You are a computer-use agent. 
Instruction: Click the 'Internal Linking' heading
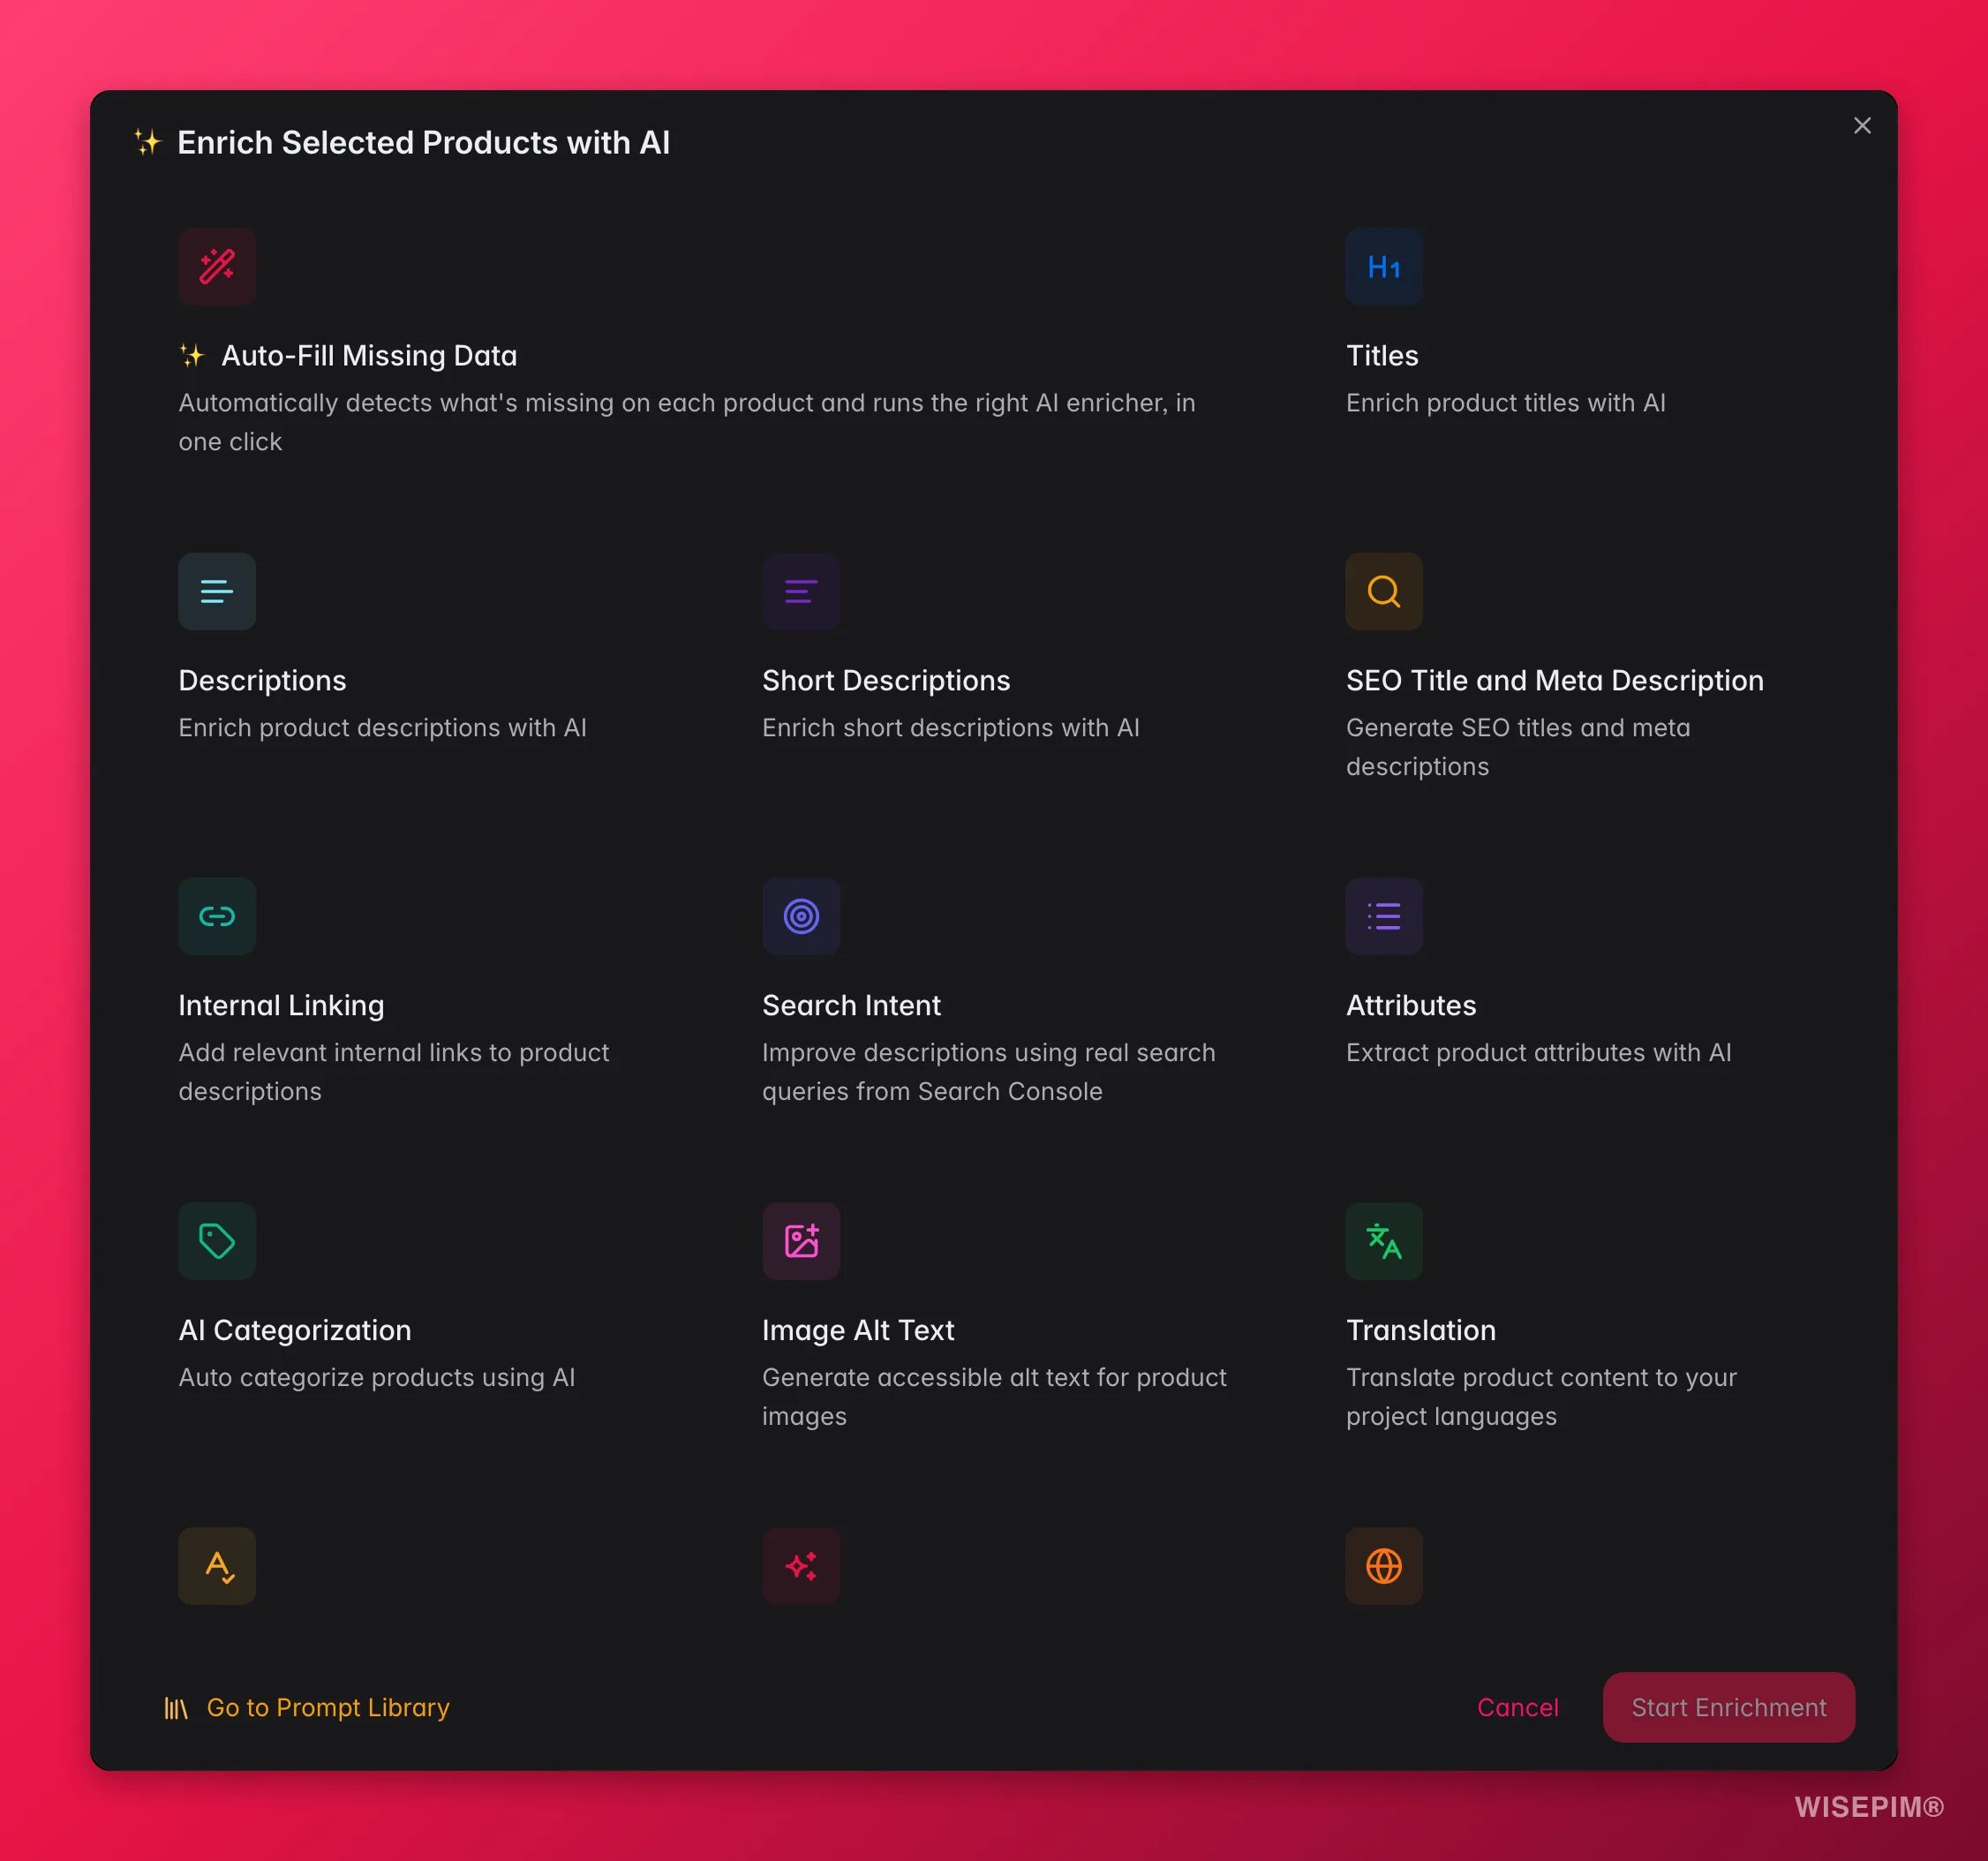click(281, 1006)
